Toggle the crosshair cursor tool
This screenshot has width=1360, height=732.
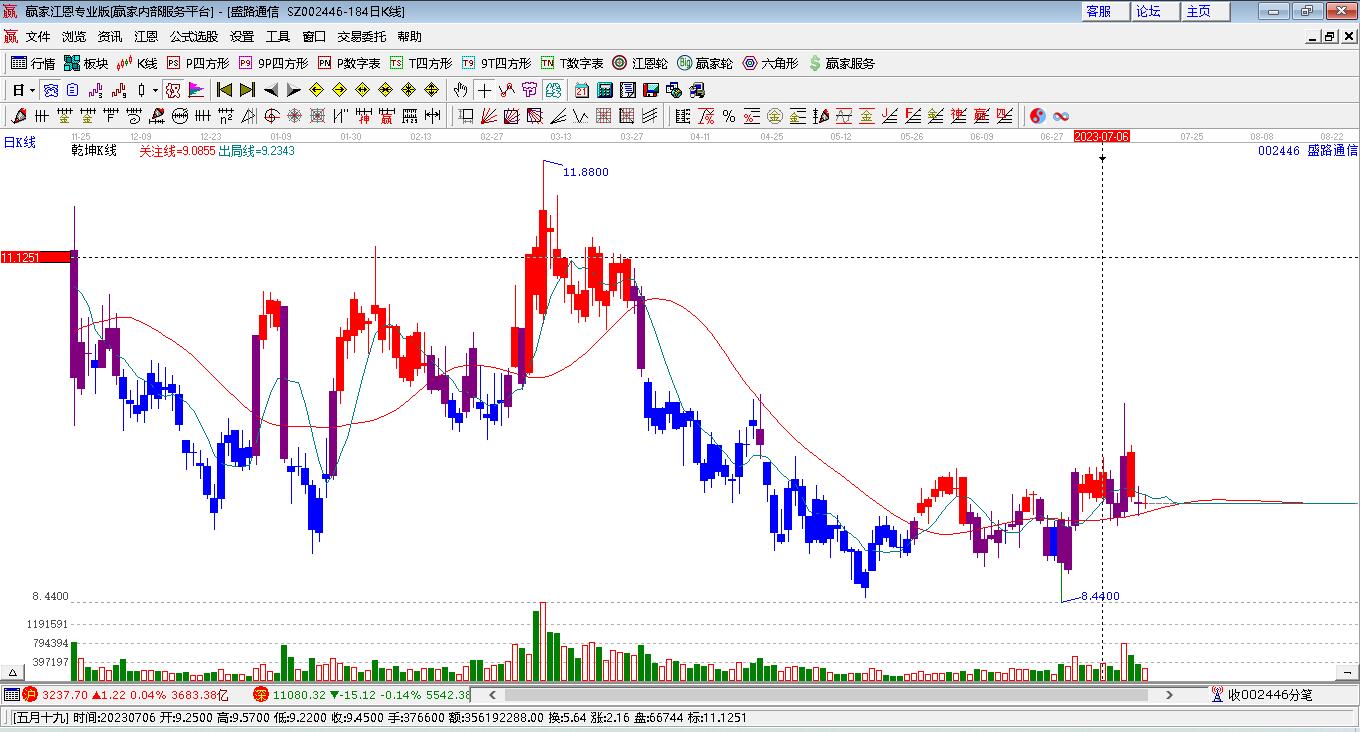(x=484, y=90)
